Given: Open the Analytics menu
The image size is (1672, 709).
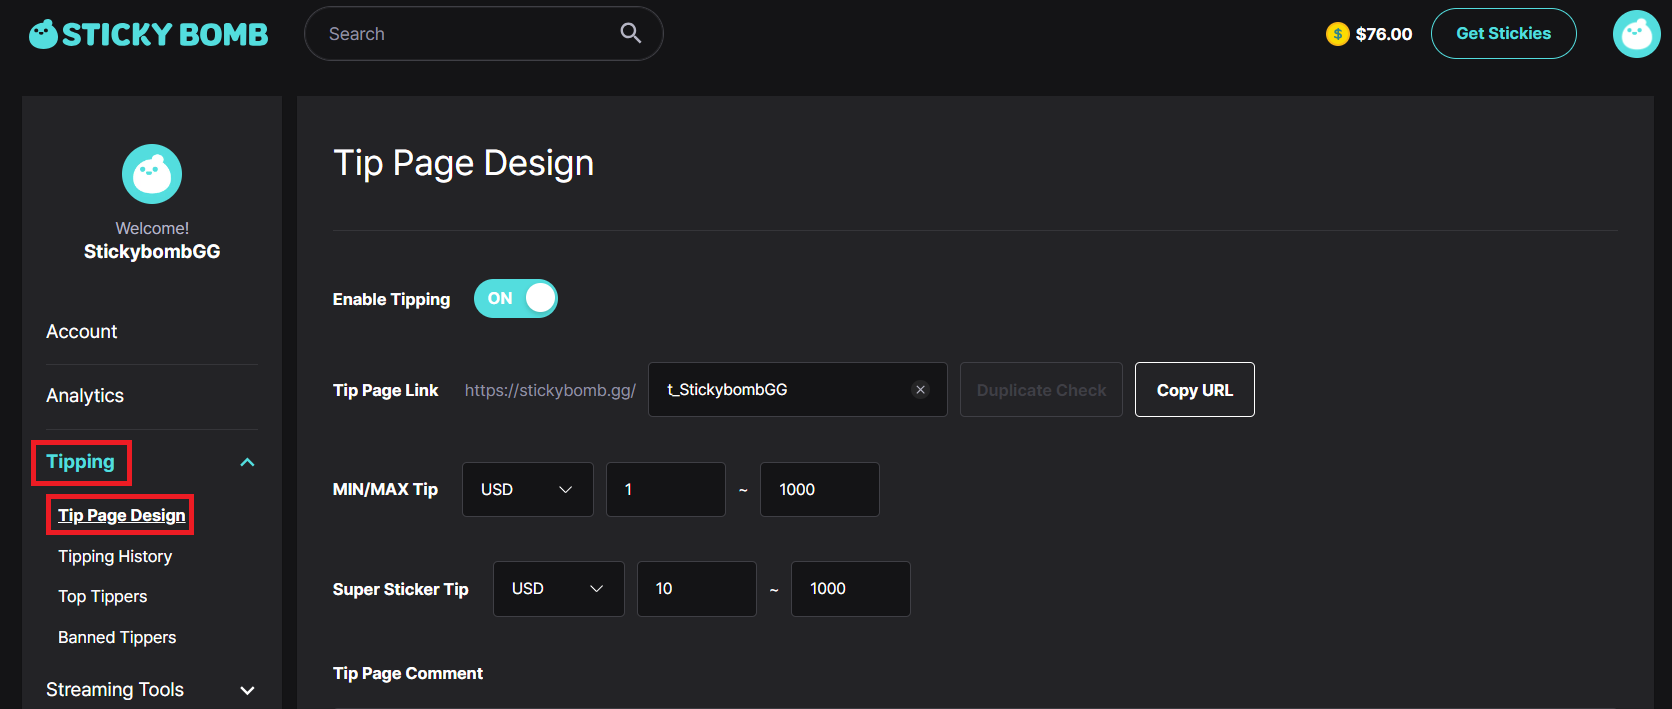Looking at the screenshot, I should pos(85,395).
